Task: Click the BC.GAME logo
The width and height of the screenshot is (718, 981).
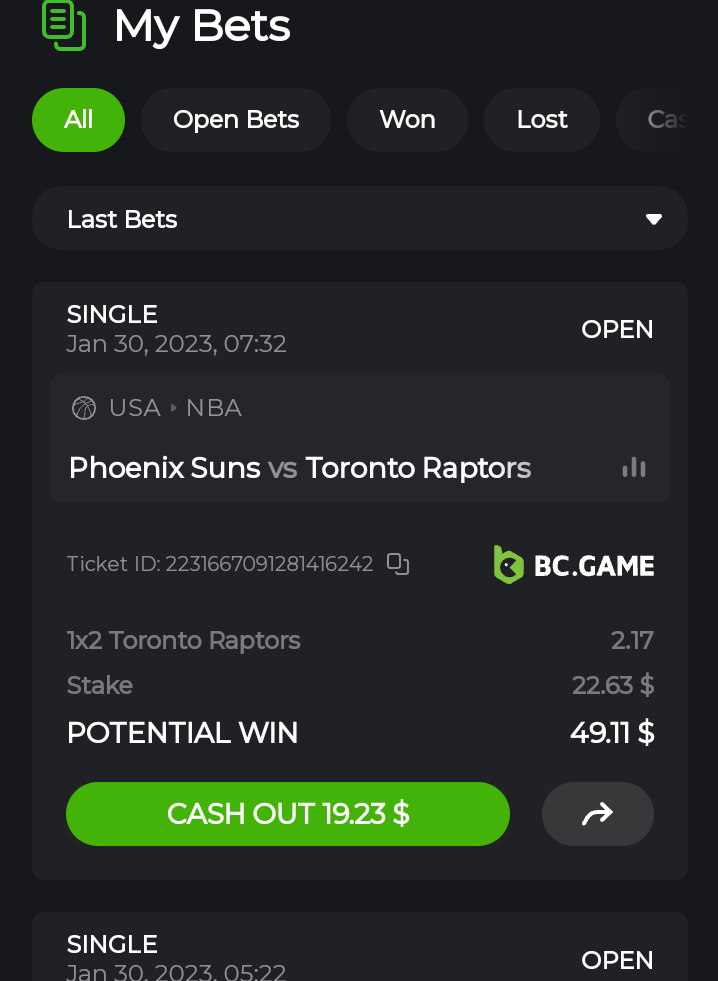Action: tap(574, 565)
